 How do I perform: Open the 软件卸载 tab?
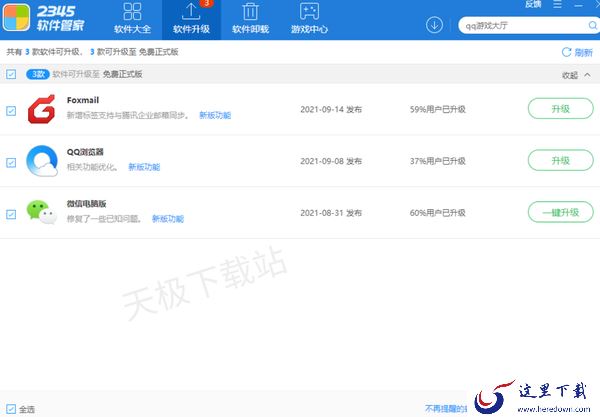click(250, 19)
